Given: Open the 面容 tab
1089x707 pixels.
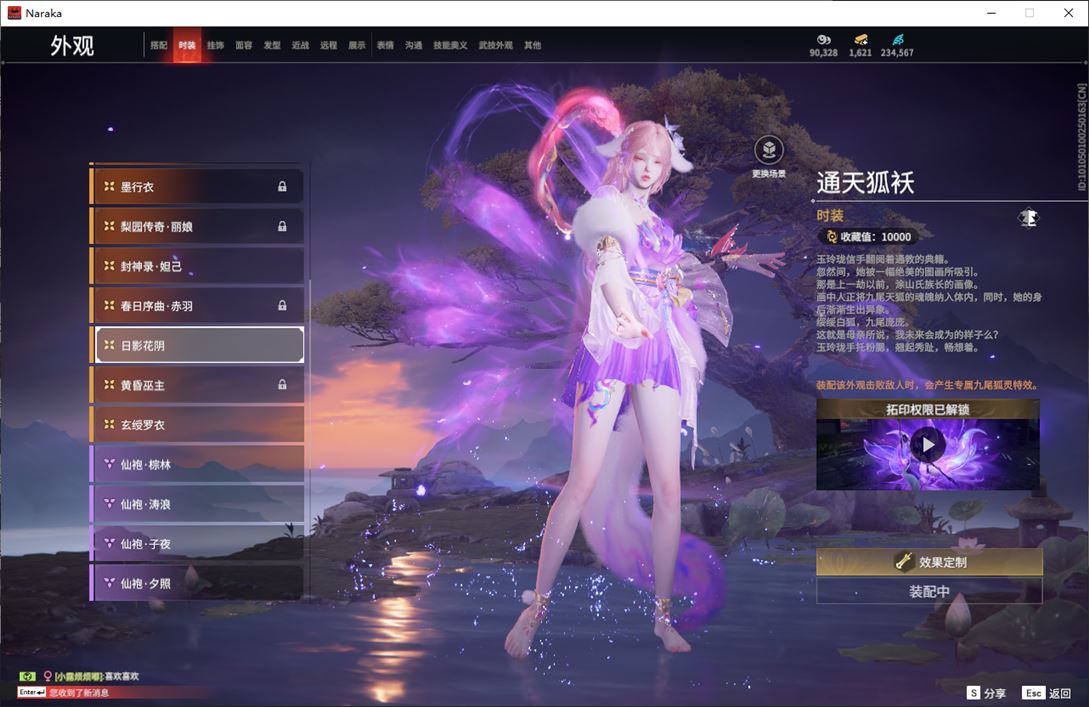Looking at the screenshot, I should [x=244, y=45].
